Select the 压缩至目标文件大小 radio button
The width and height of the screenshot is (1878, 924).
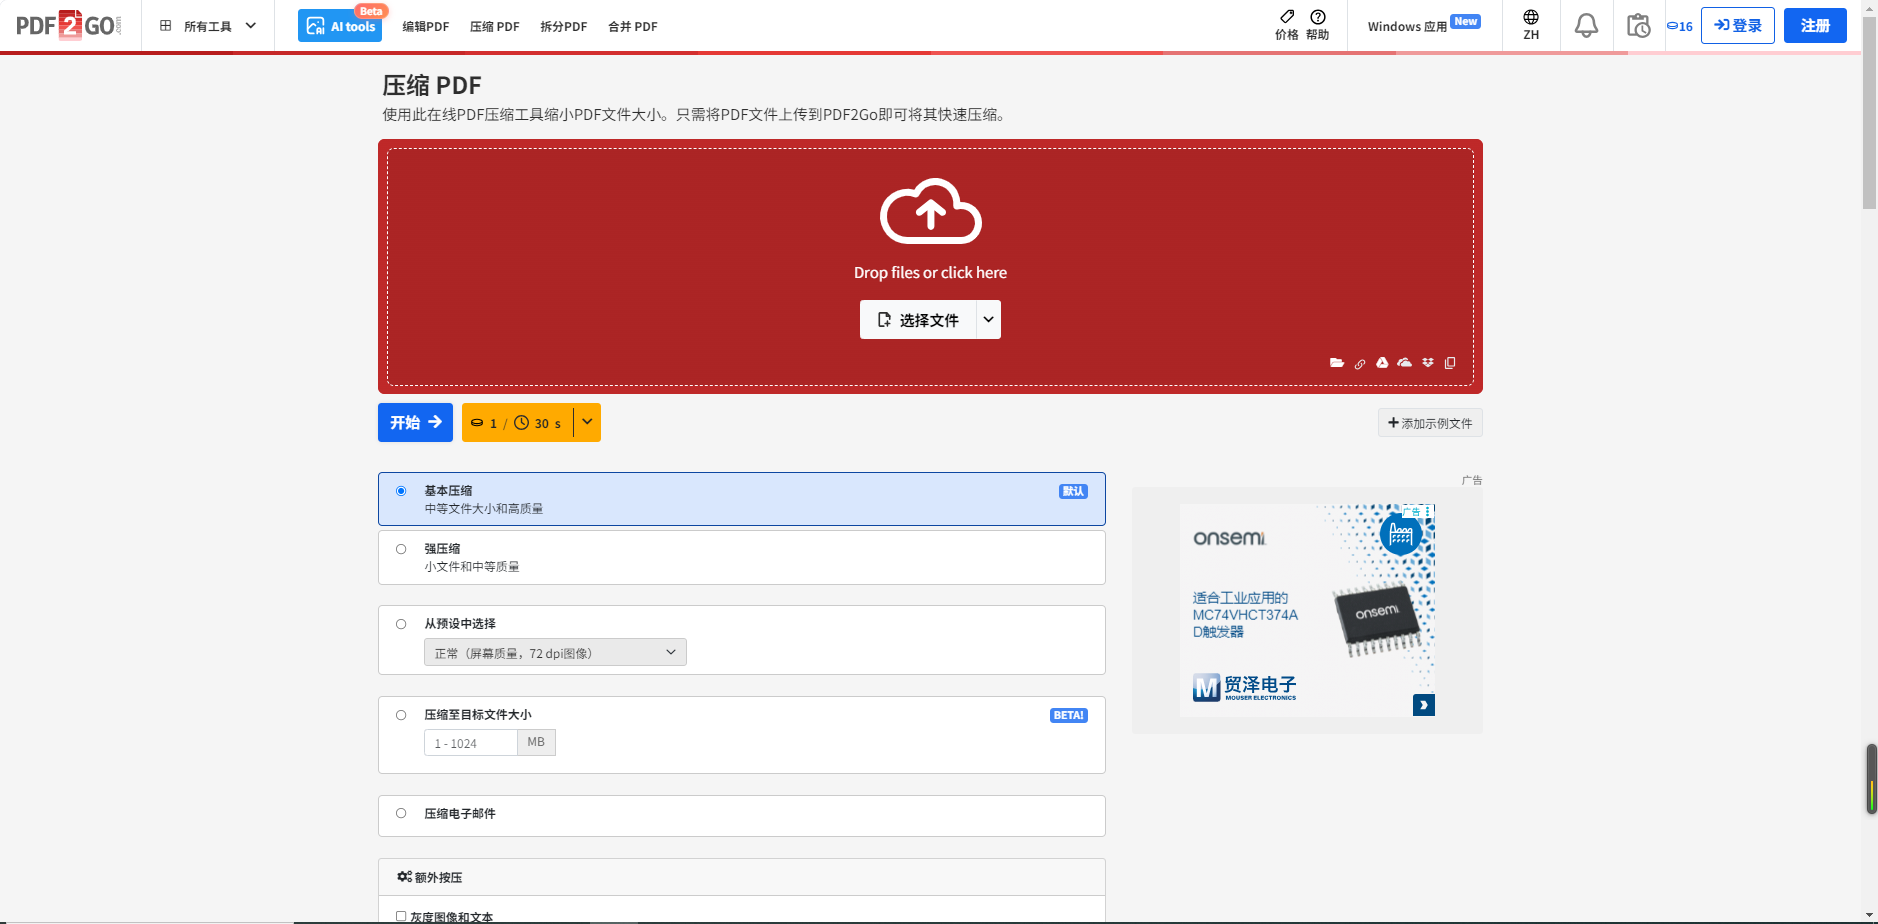[x=401, y=715]
